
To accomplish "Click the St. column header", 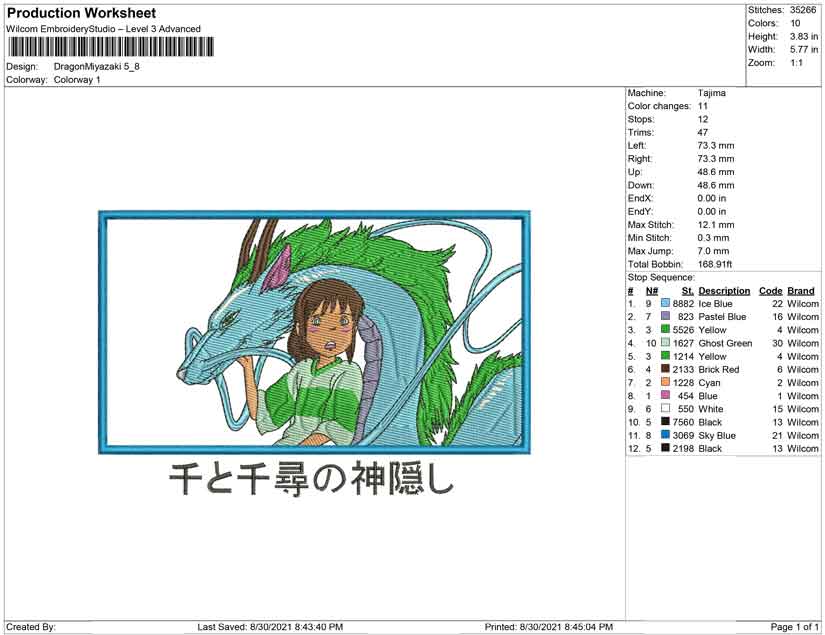I will 688,291.
